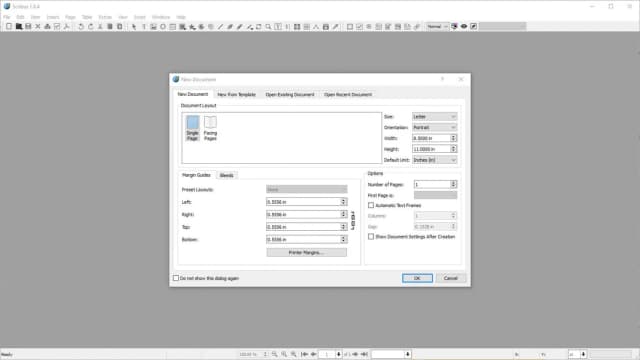The image size is (640, 360).
Task: Switch to Open Recent Document tab
Action: pyautogui.click(x=348, y=95)
